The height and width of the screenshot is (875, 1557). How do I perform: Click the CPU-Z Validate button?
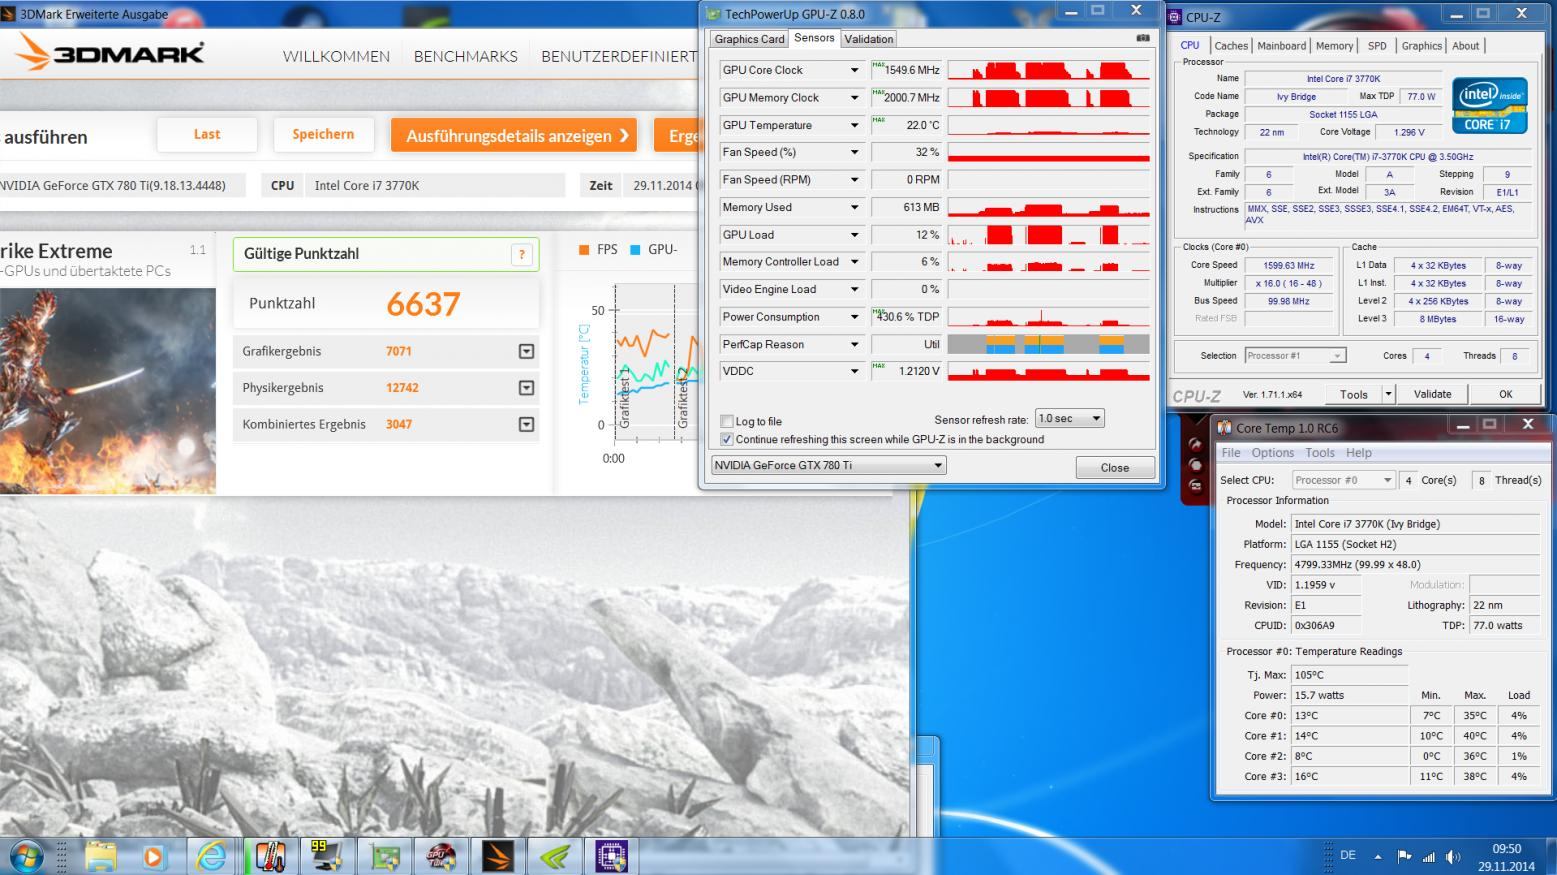1432,394
